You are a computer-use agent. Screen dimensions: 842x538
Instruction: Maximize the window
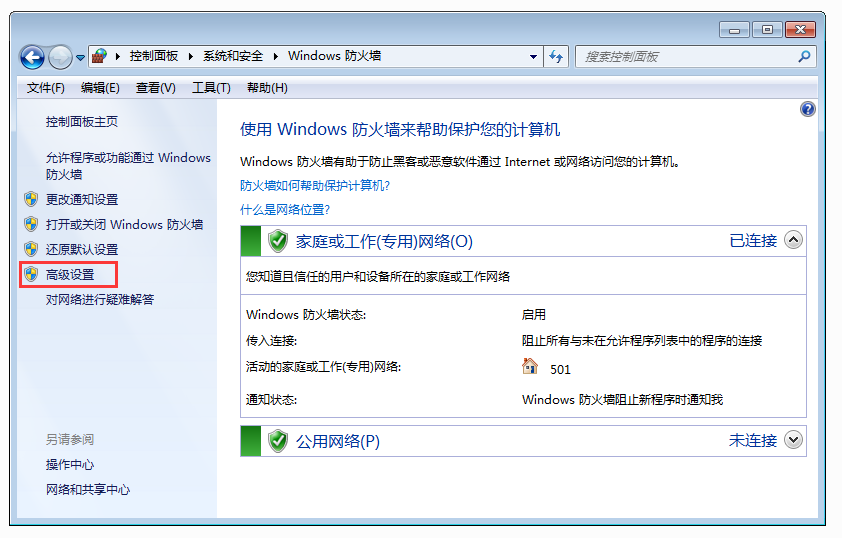tap(767, 30)
